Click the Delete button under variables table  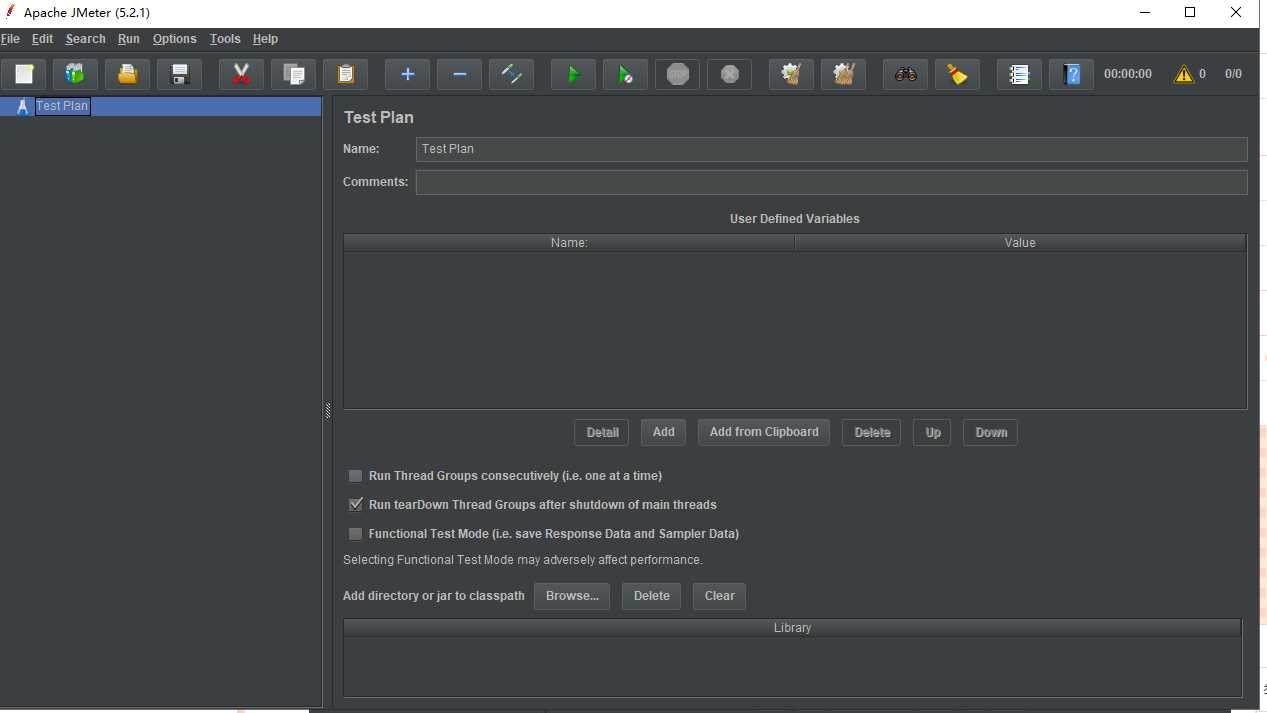pos(872,432)
